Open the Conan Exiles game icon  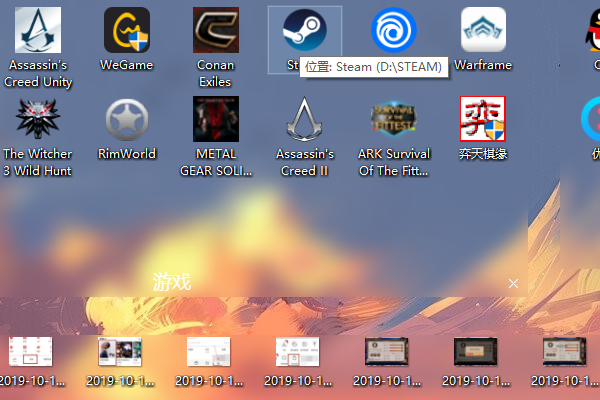215,31
